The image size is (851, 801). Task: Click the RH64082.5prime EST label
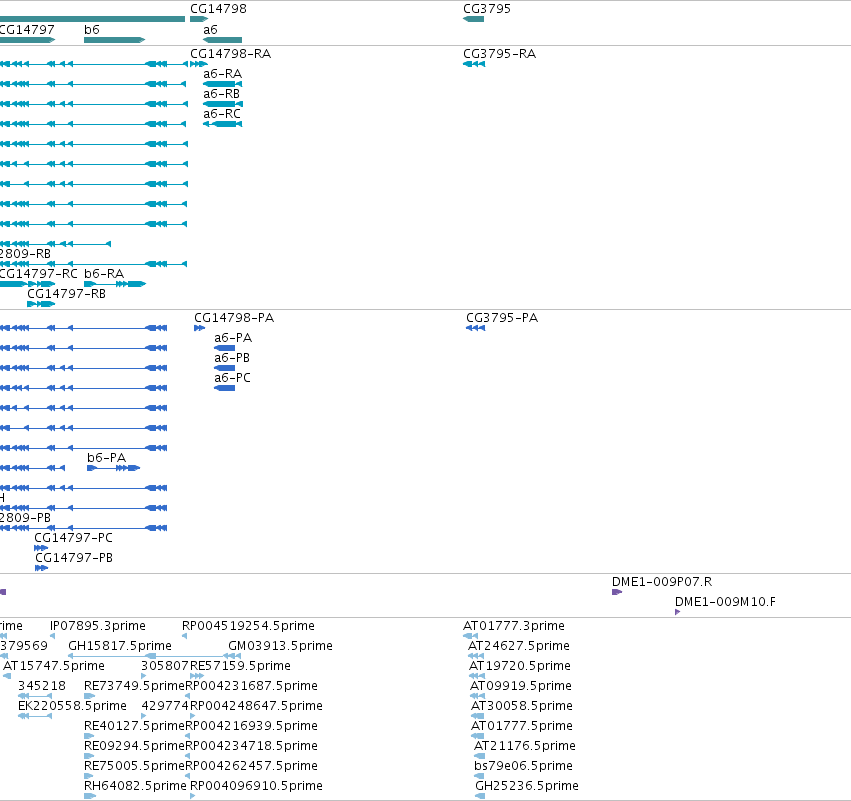point(135,786)
